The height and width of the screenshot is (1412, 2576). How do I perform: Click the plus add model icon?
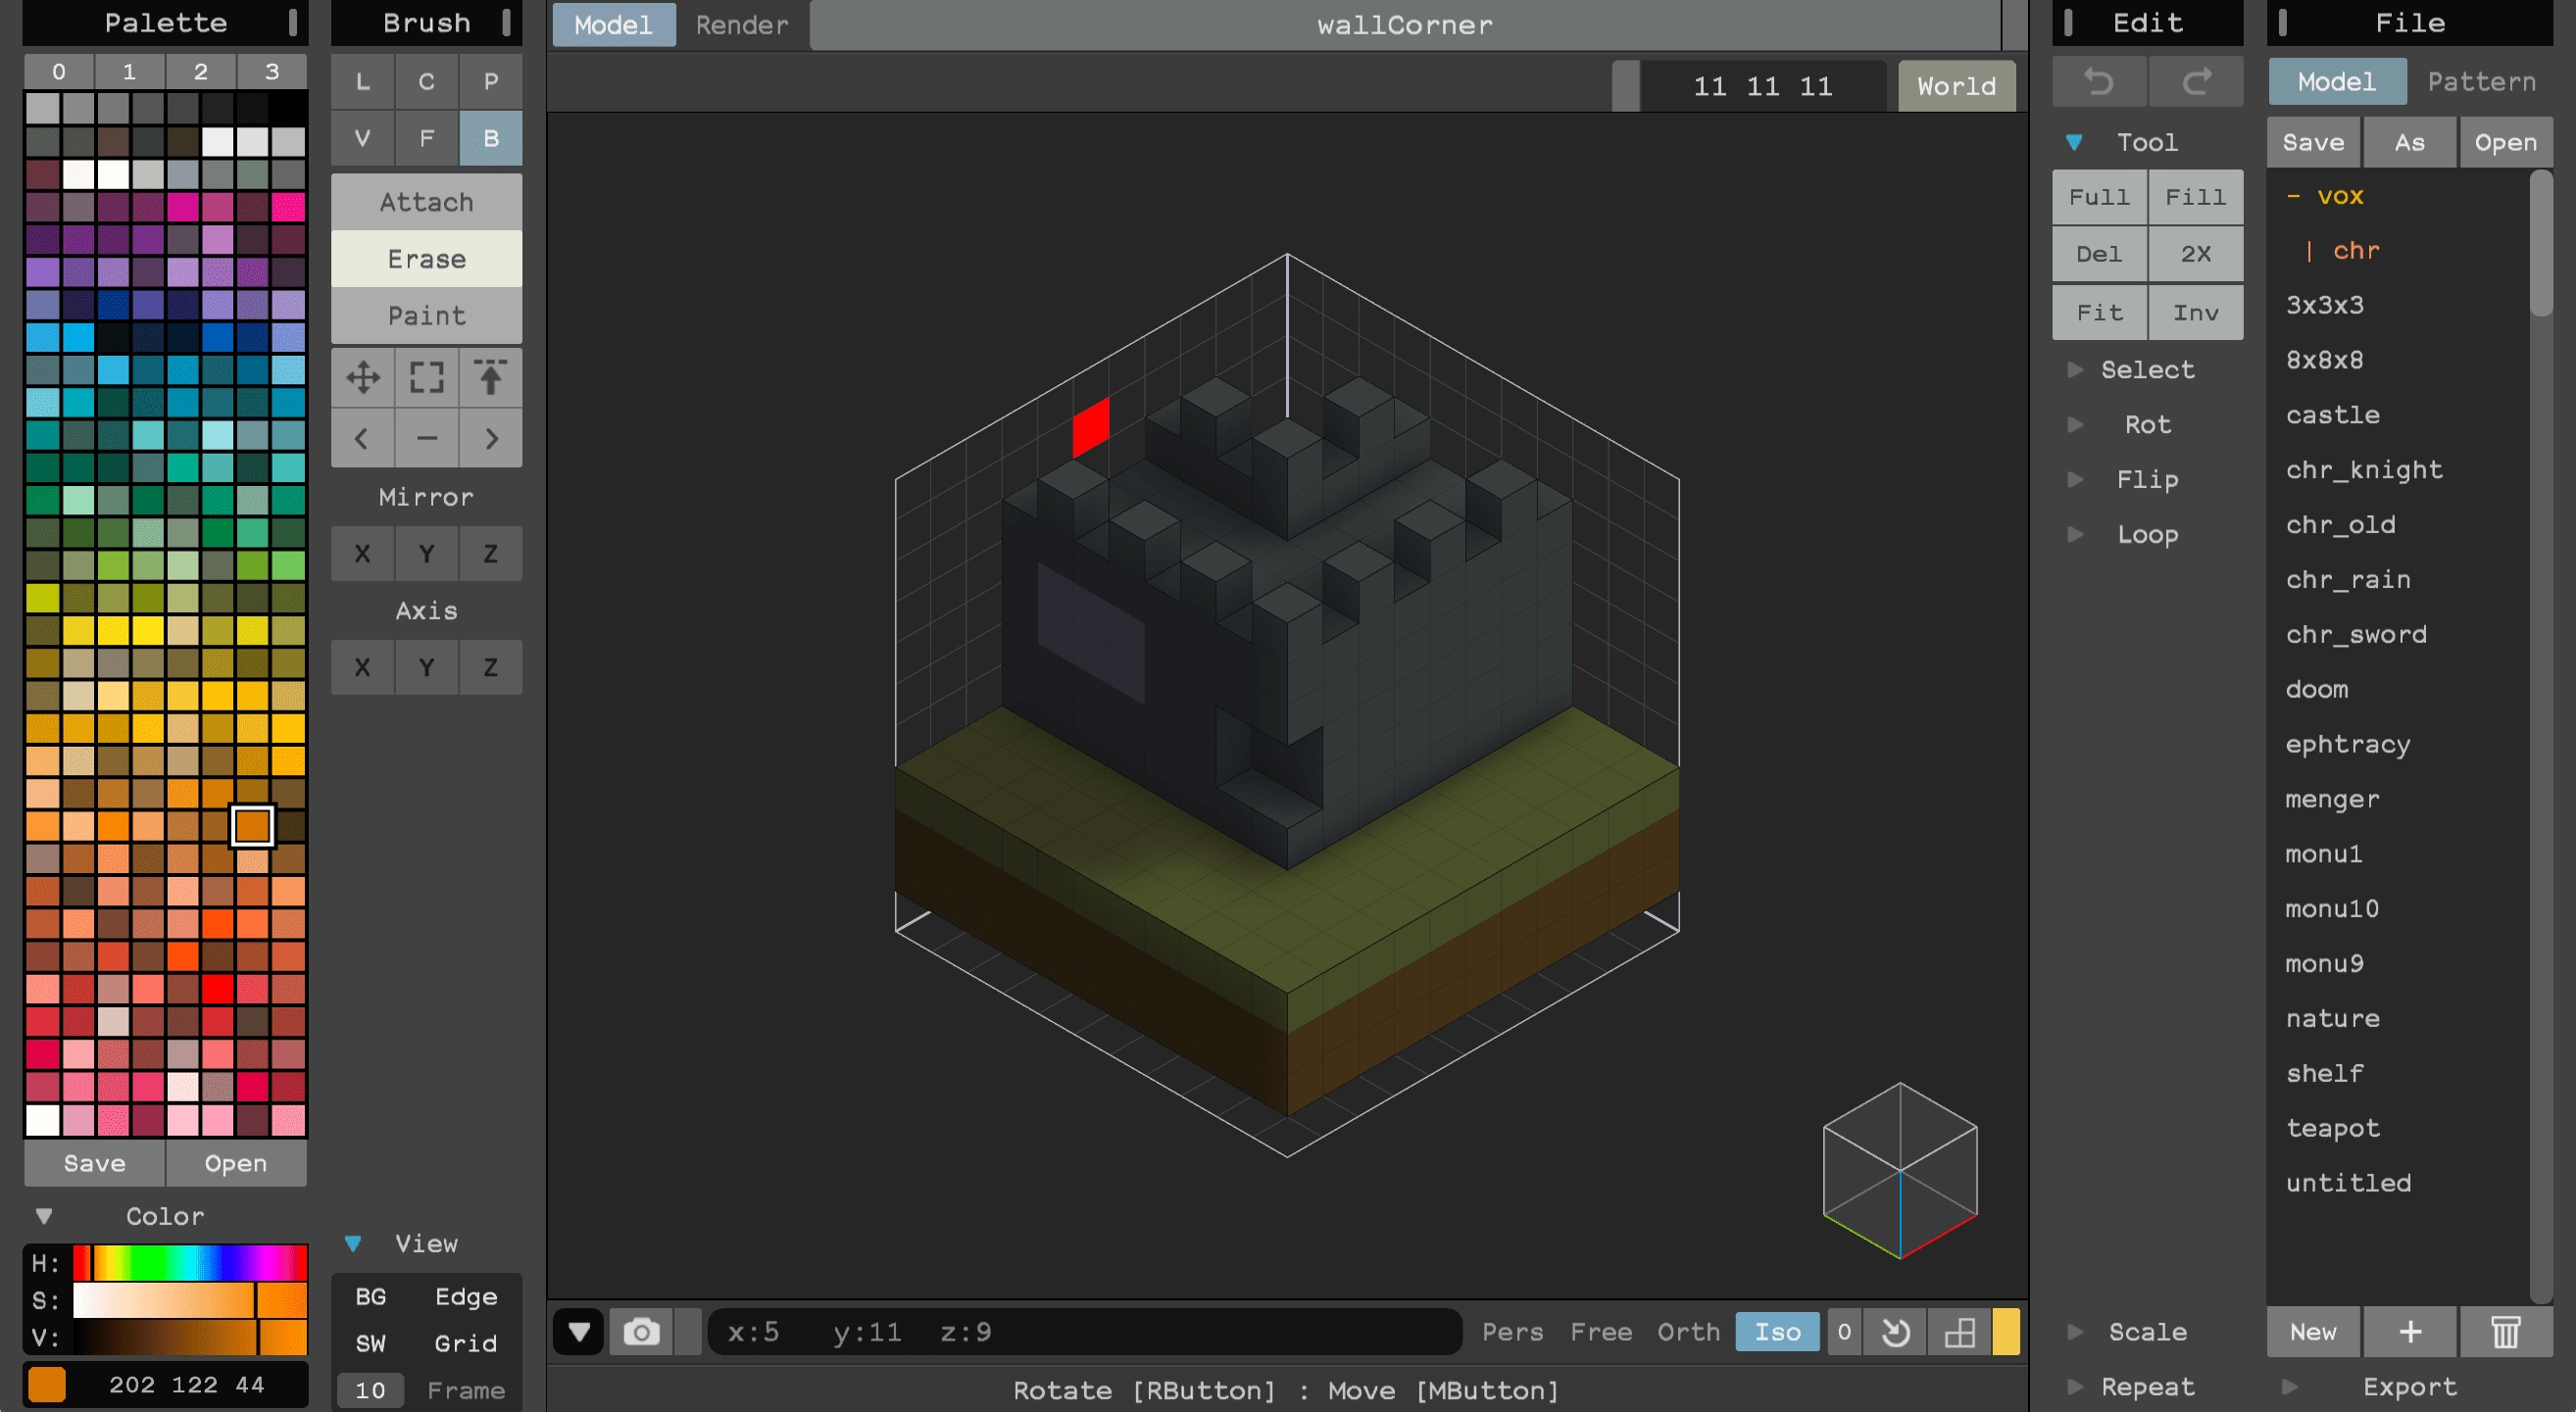pyautogui.click(x=2410, y=1332)
